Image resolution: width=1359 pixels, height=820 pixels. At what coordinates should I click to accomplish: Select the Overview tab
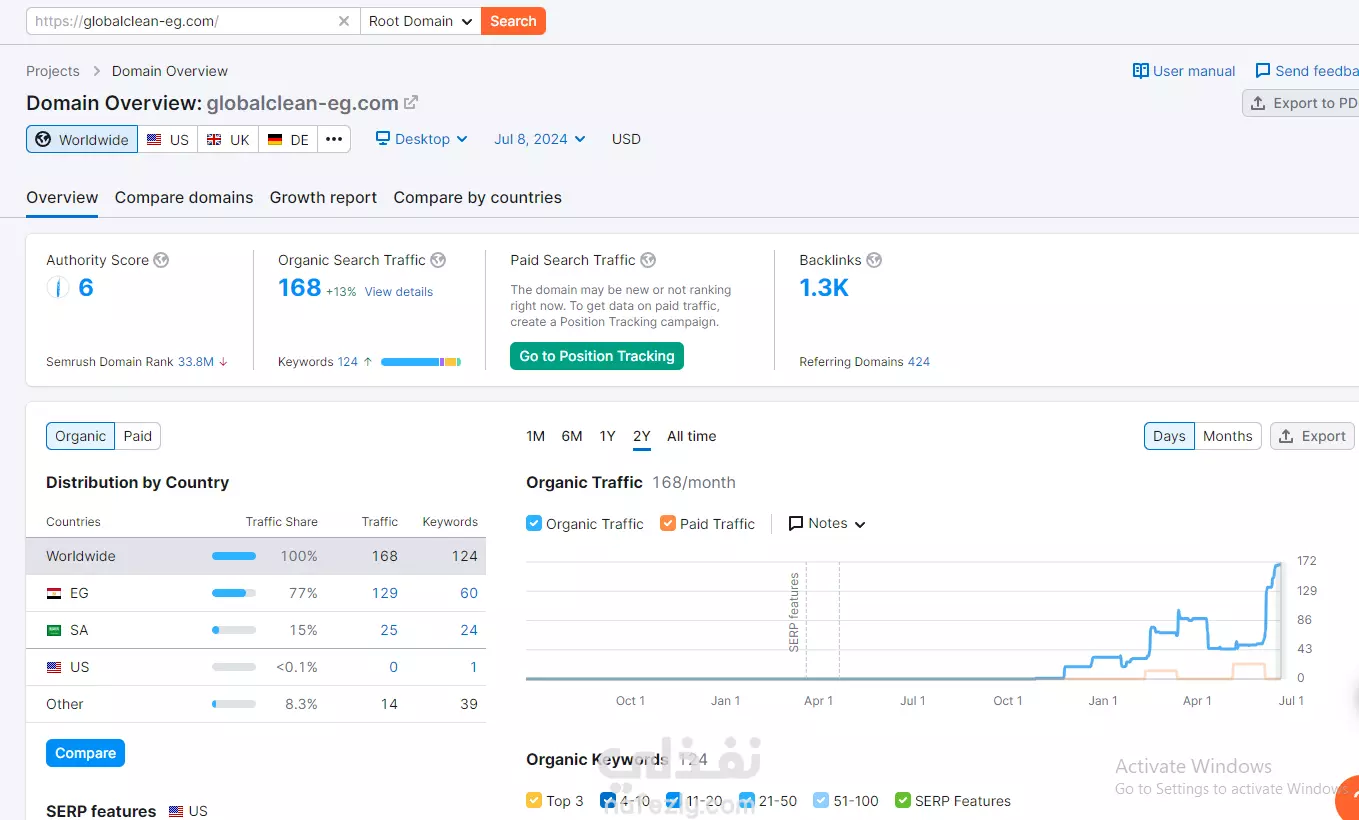coord(62,197)
